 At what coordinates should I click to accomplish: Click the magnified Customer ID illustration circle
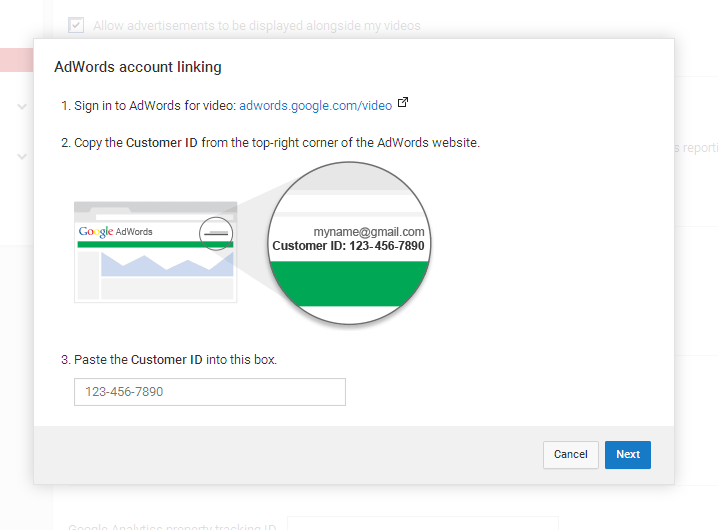pos(349,243)
